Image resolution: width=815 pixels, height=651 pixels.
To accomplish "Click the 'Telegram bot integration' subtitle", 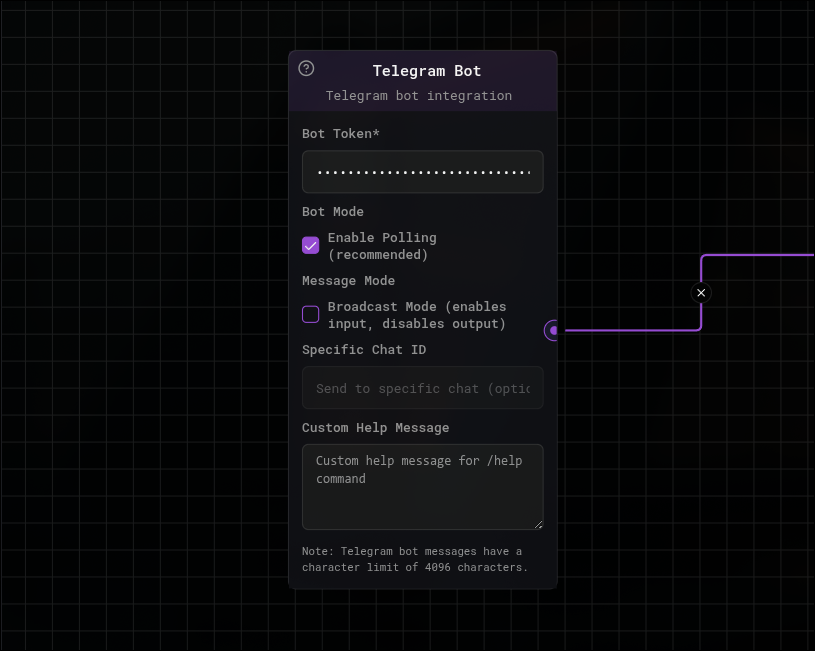I will (x=419, y=96).
